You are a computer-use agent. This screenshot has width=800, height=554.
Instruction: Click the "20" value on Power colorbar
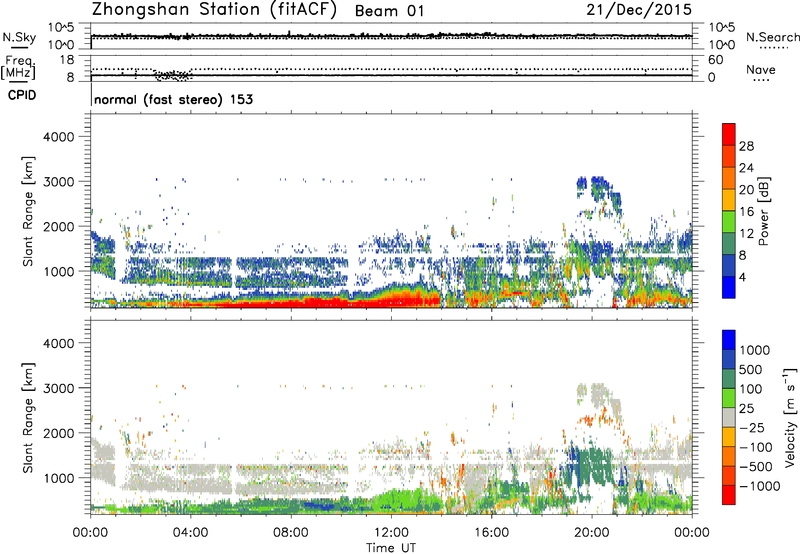click(x=746, y=190)
